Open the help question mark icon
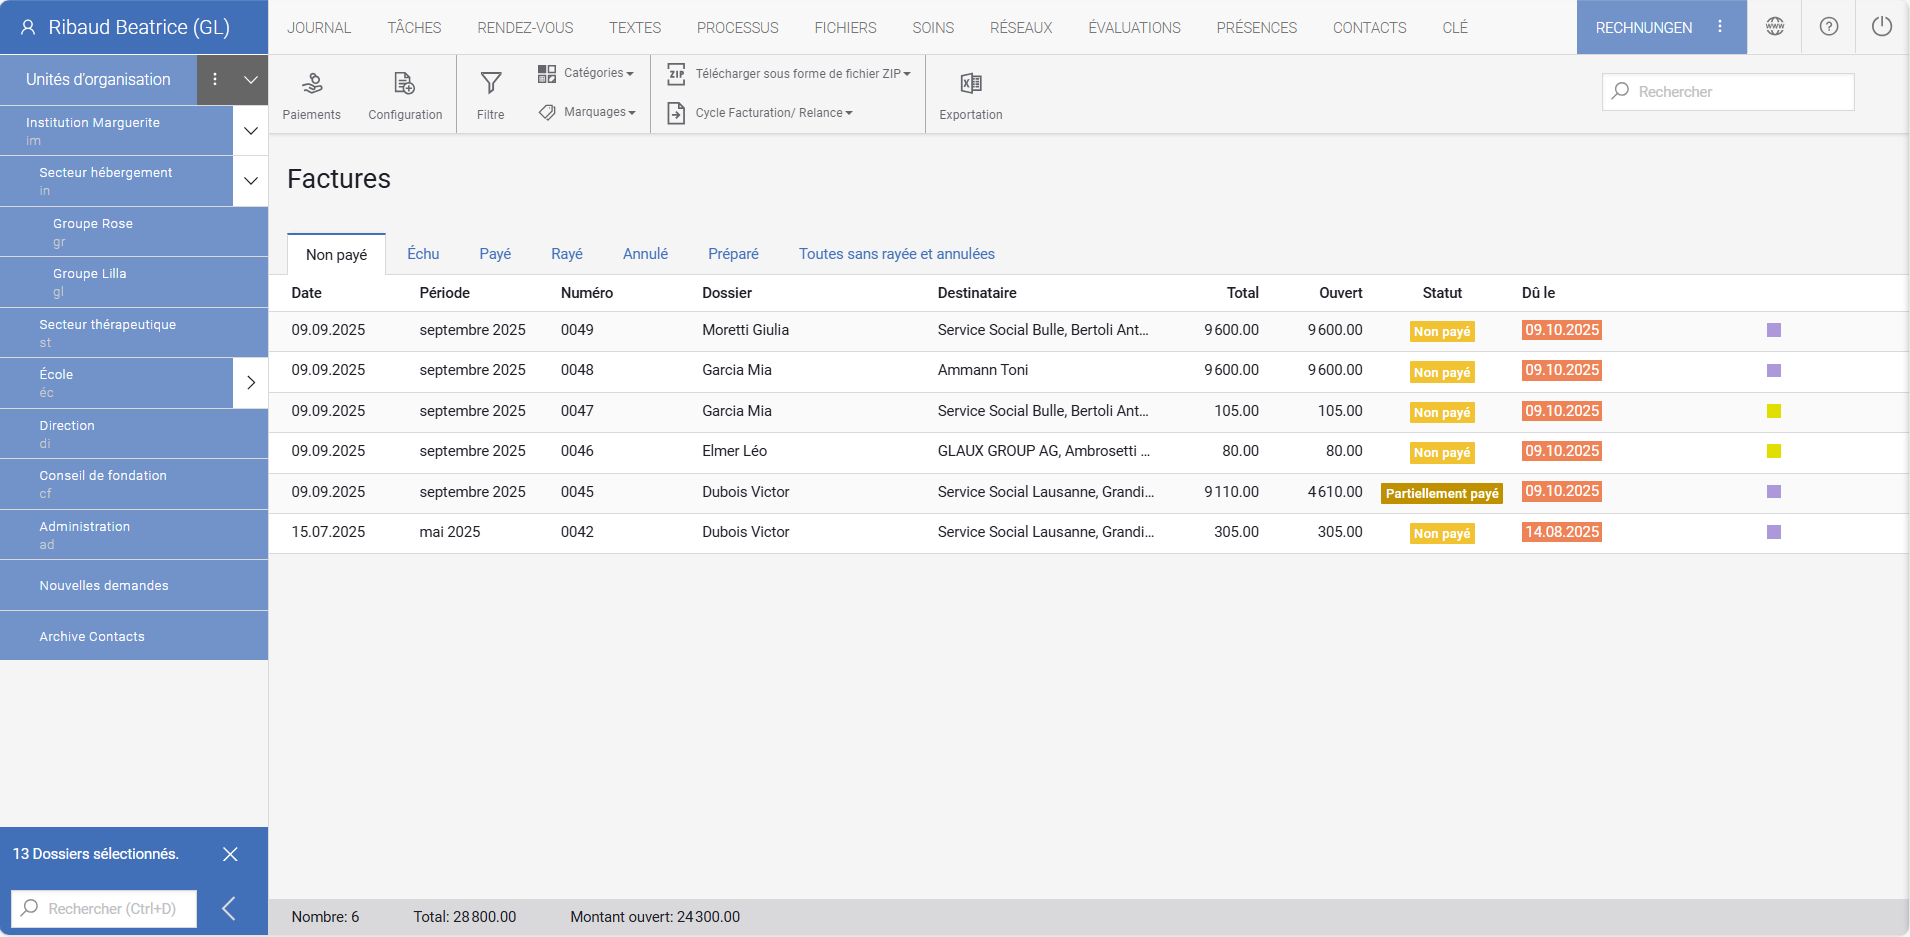This screenshot has height=937, width=1910. (1828, 27)
